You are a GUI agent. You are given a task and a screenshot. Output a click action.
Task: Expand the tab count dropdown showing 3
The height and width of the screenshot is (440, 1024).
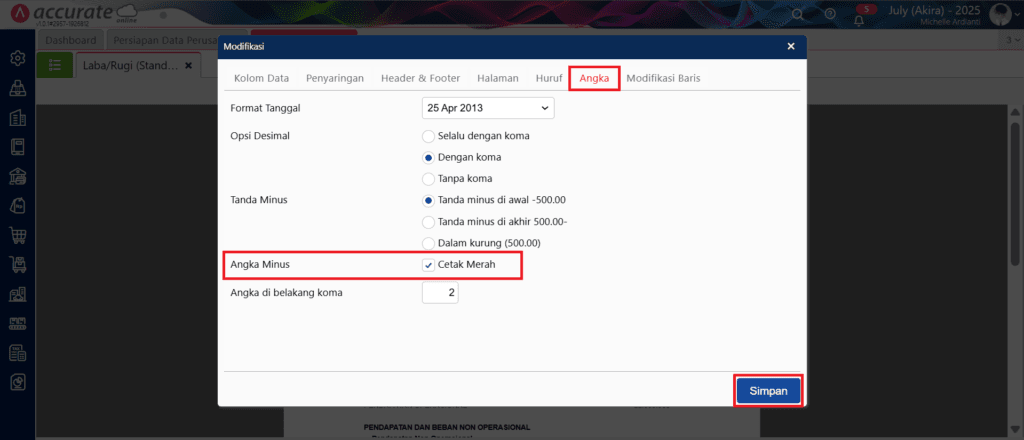coord(1011,40)
